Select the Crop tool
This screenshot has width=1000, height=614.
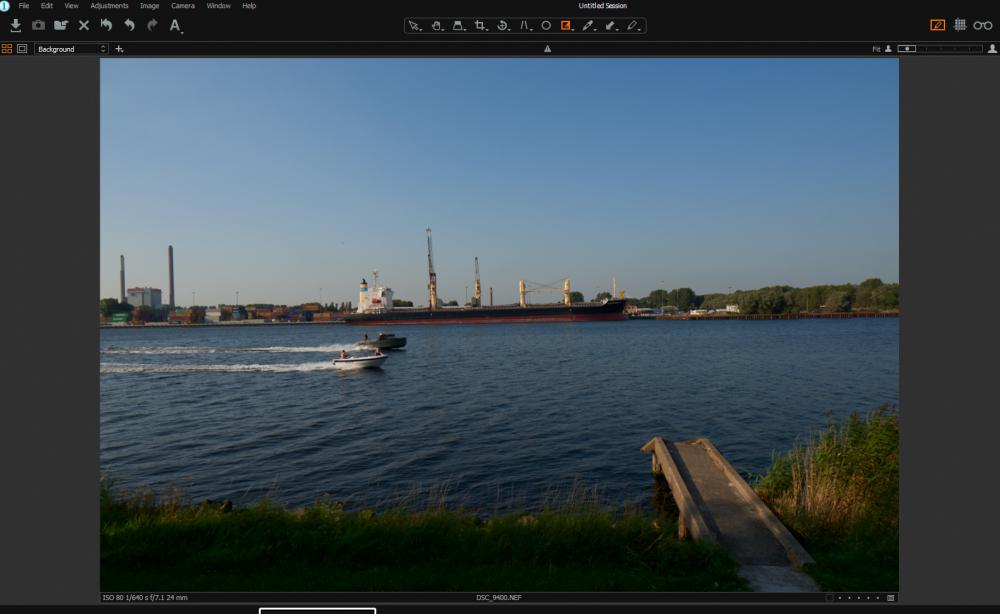point(481,26)
